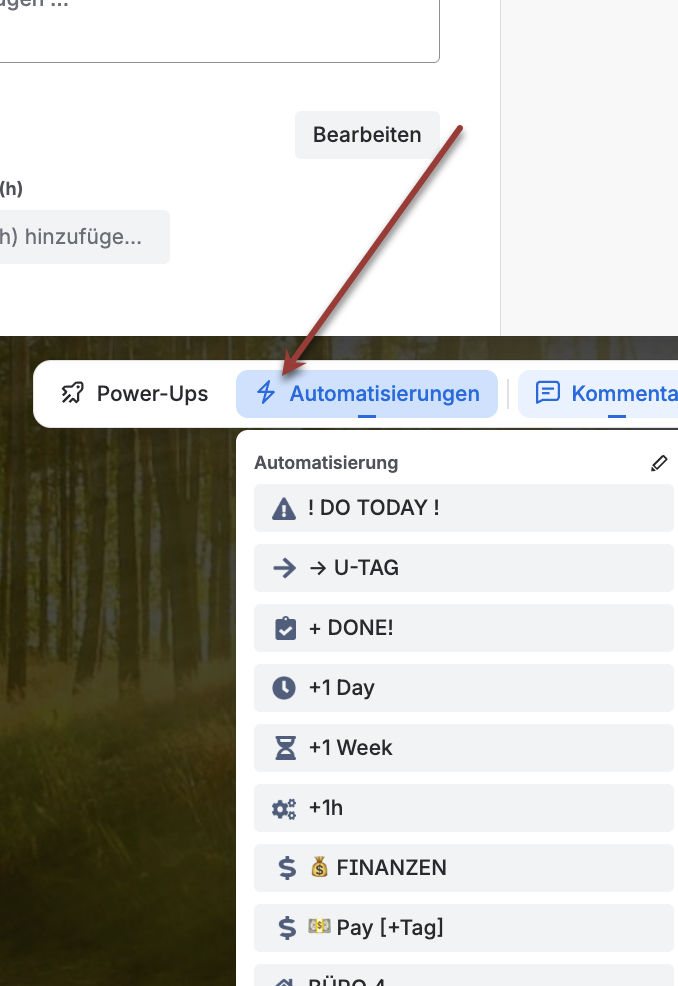The image size is (678, 986).
Task: Click the +1 Week hourglass icon
Action: (285, 748)
